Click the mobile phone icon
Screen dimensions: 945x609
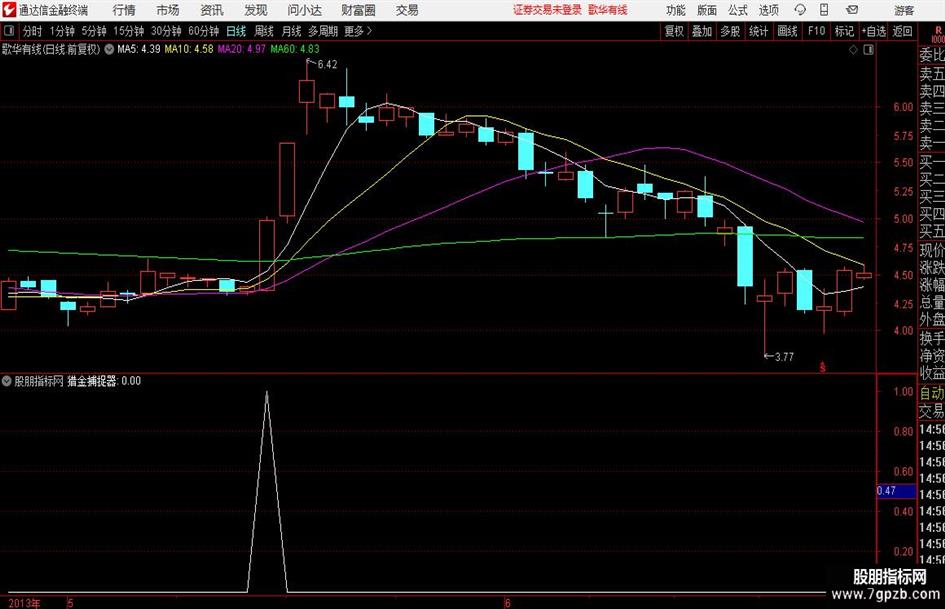(x=824, y=10)
